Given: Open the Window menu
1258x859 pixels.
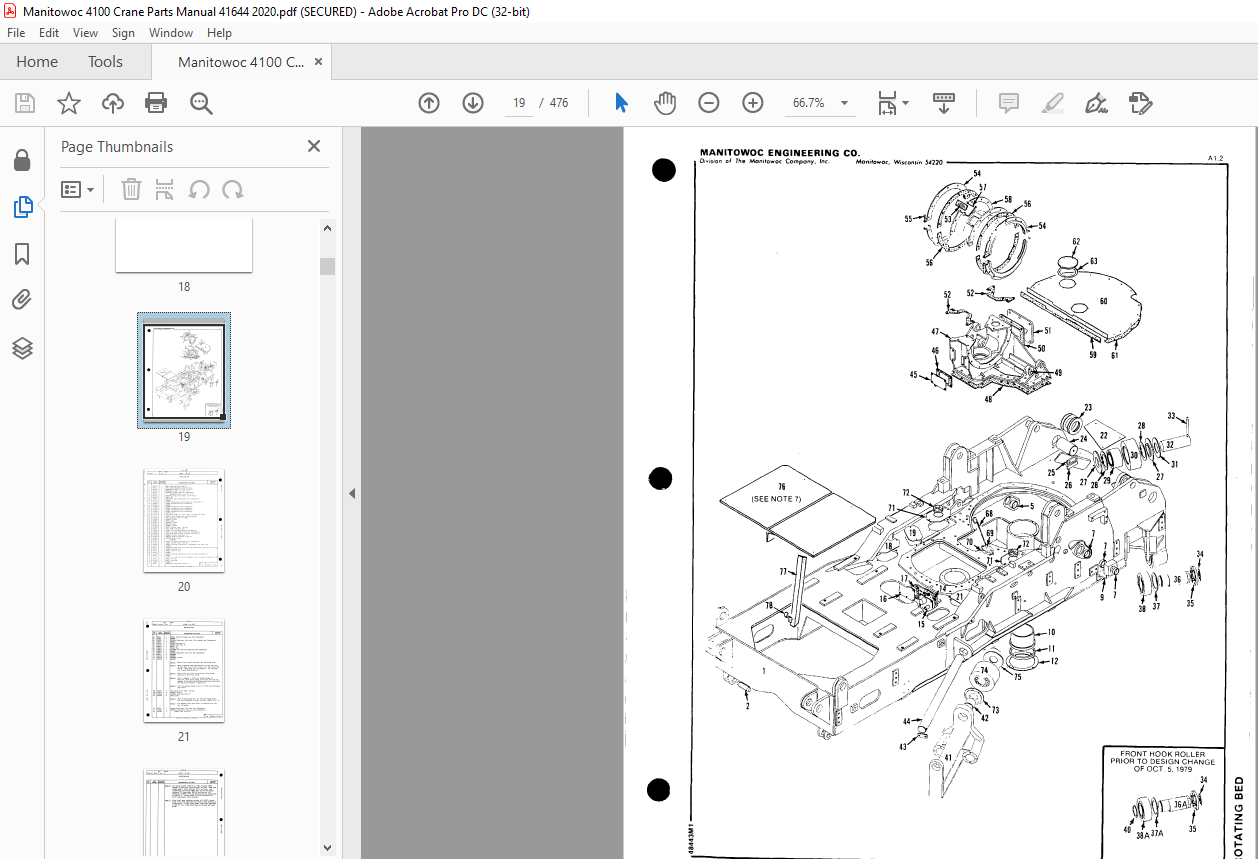Looking at the screenshot, I should (x=171, y=32).
